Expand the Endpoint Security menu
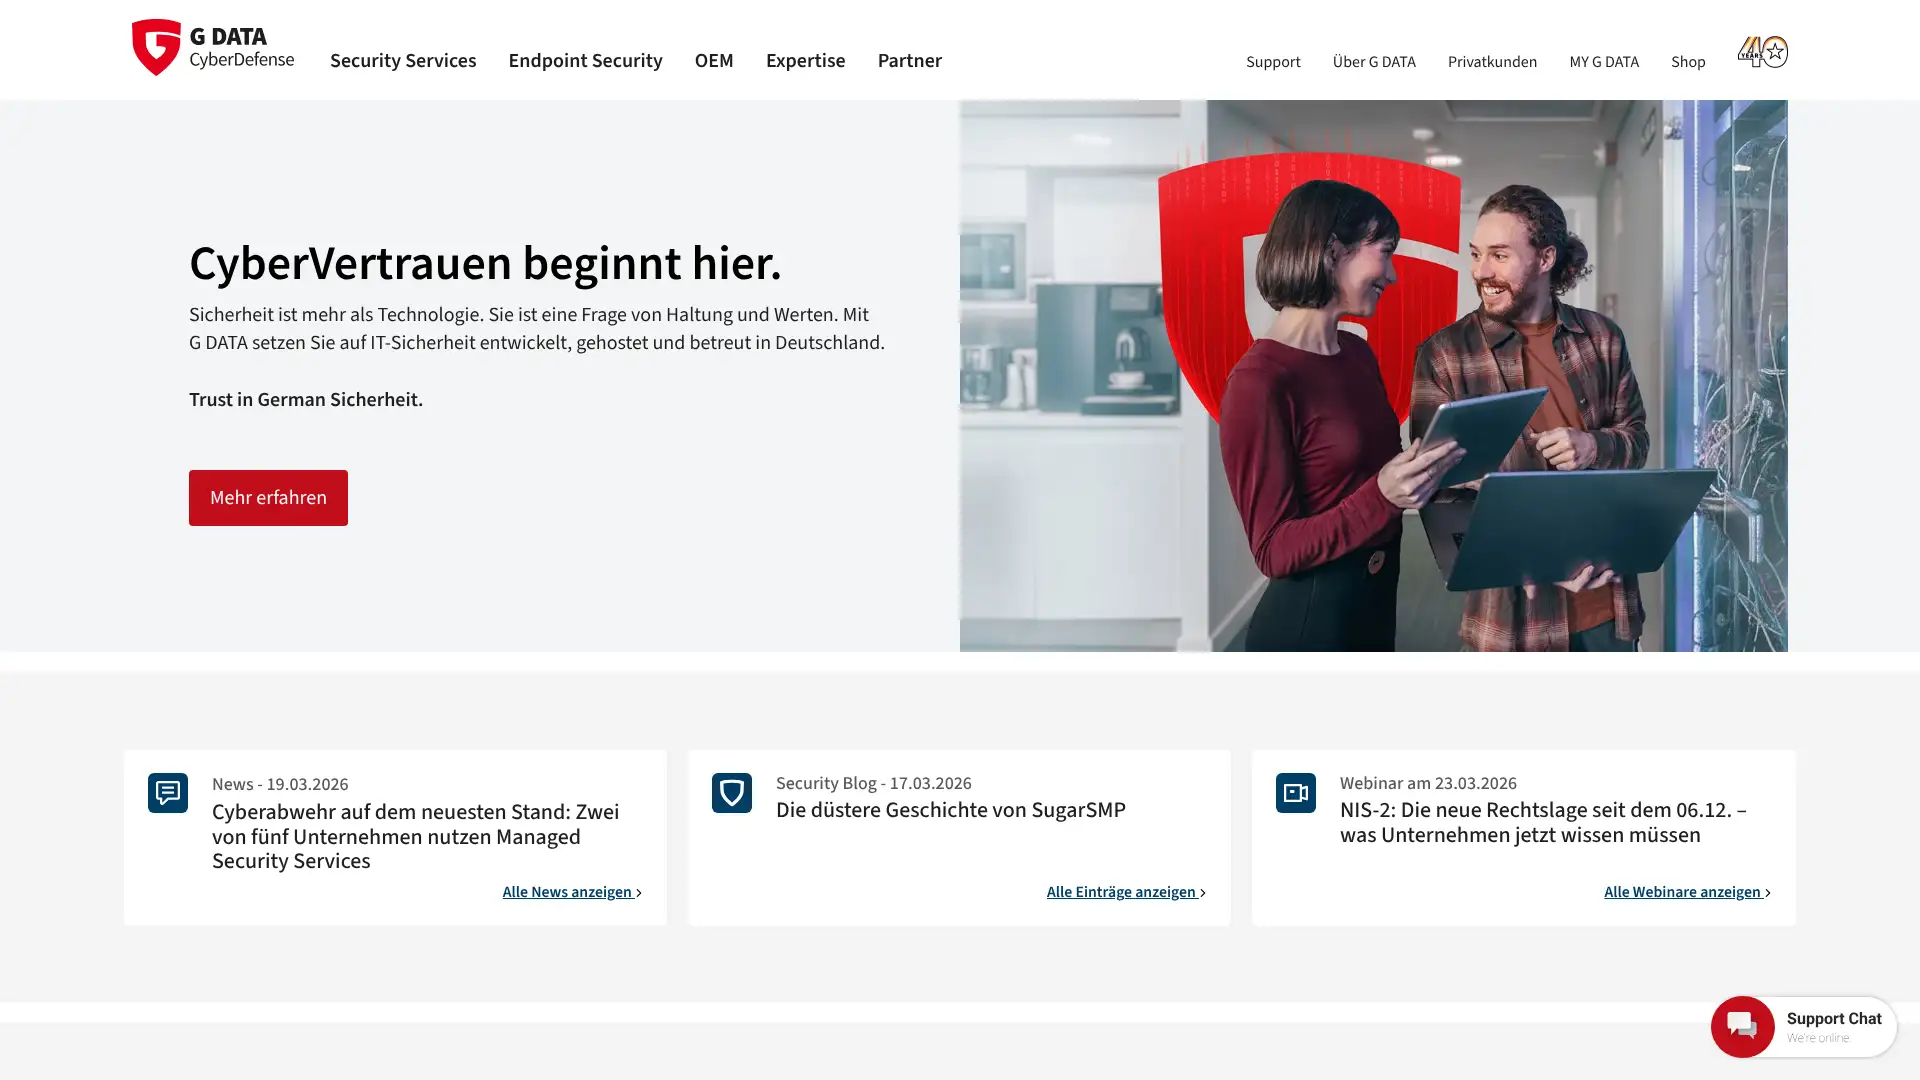The height and width of the screenshot is (1080, 1920). (585, 61)
